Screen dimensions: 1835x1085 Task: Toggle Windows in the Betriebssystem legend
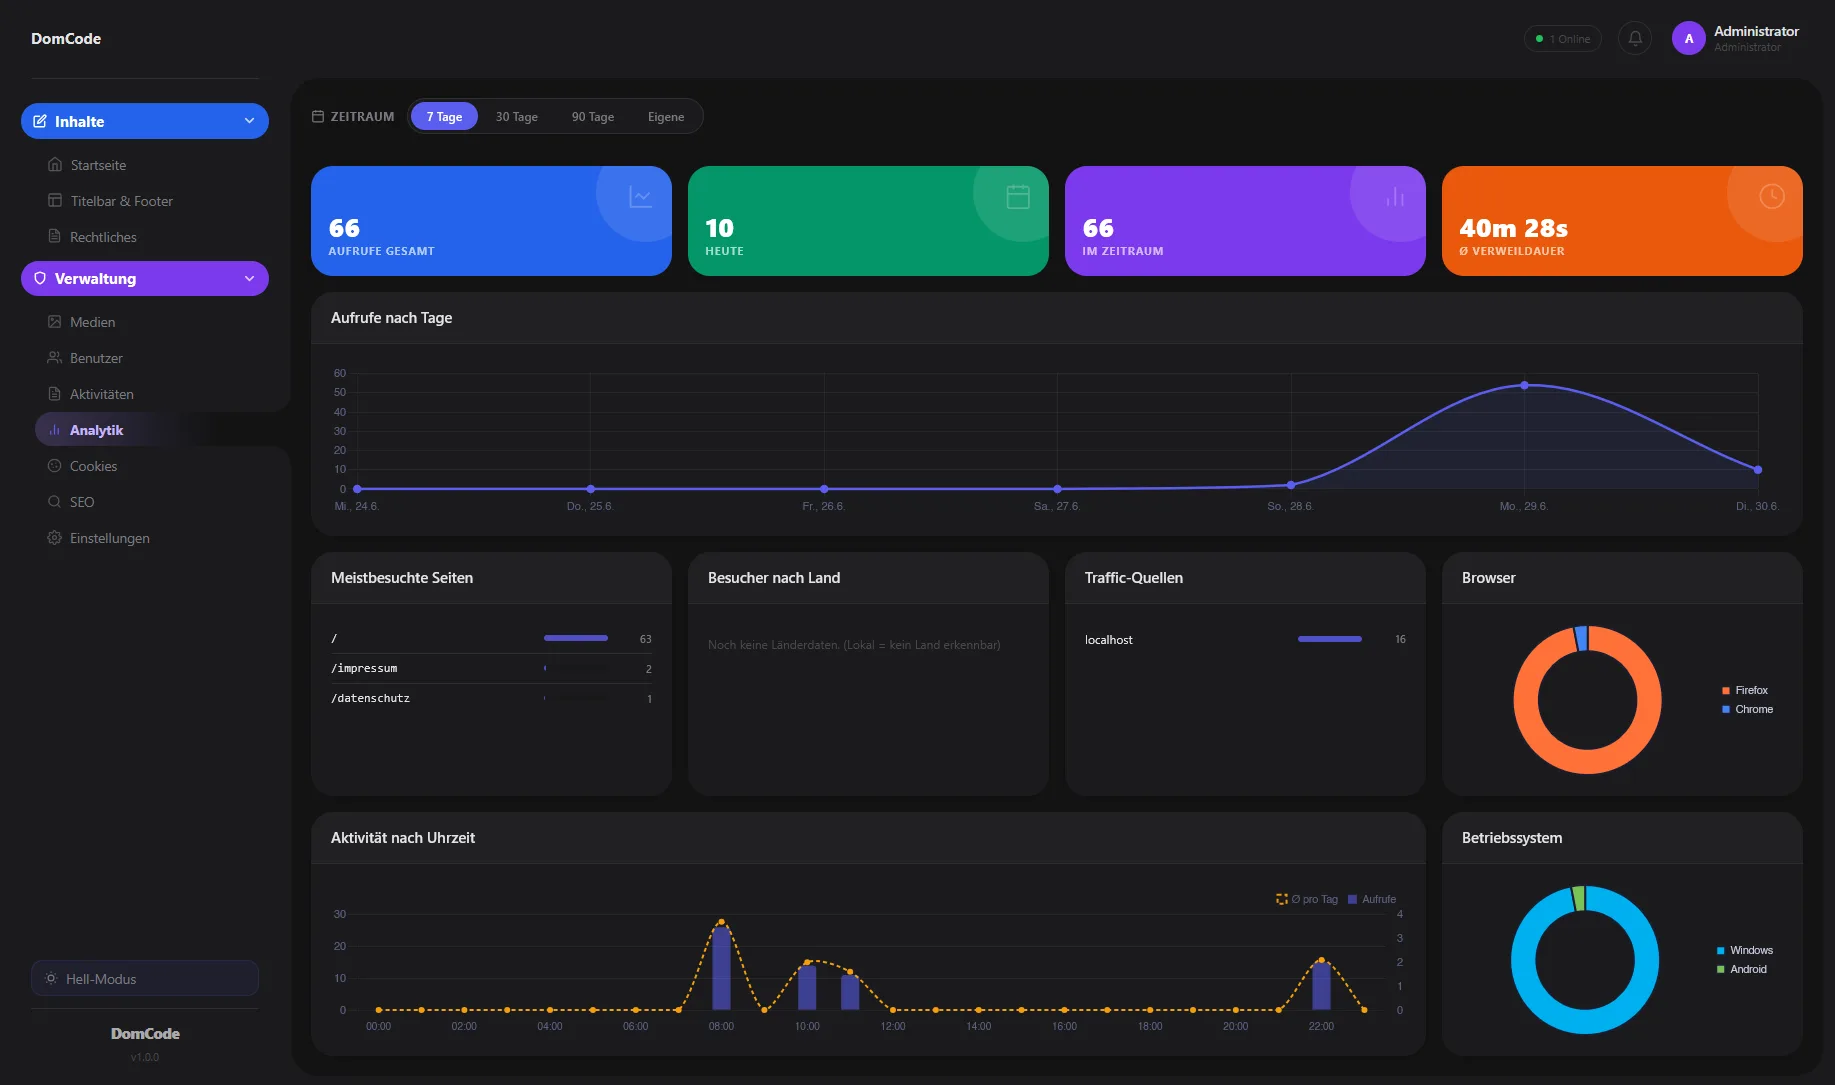[1745, 950]
